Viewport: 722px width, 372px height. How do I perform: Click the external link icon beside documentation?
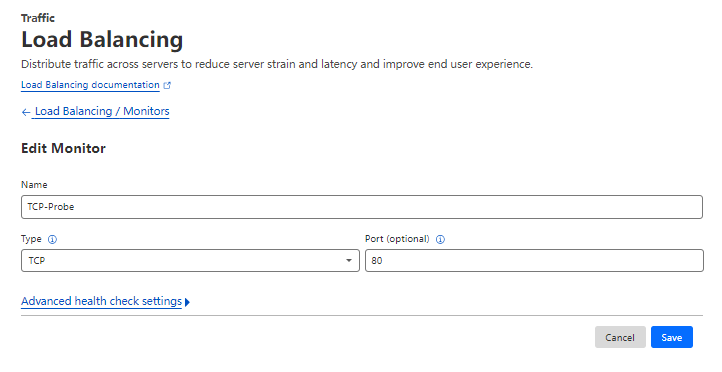(167, 85)
